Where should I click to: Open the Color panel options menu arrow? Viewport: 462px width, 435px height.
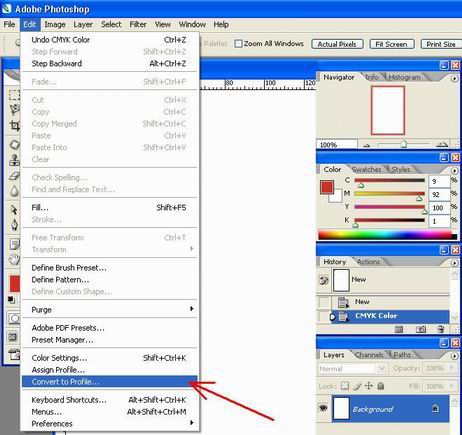tap(454, 170)
